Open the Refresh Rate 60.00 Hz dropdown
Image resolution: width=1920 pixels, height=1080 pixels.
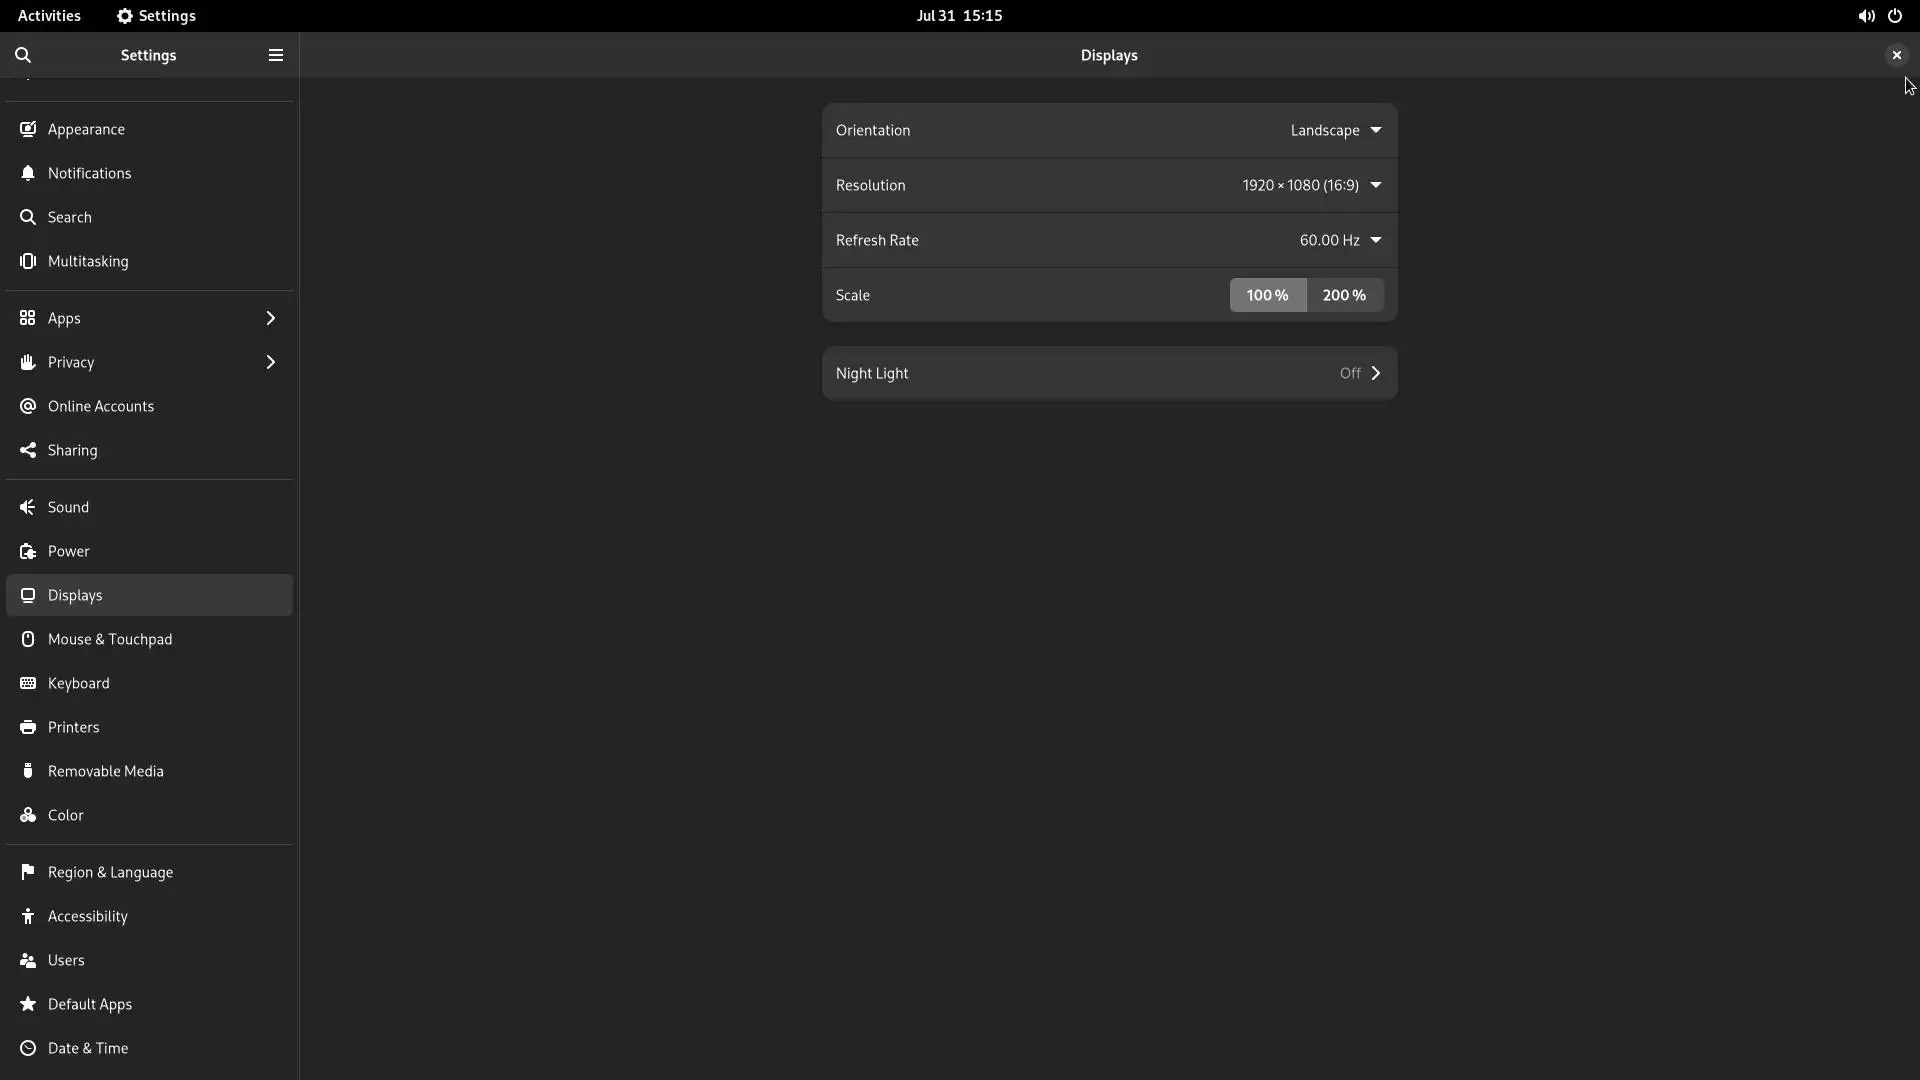(x=1340, y=240)
